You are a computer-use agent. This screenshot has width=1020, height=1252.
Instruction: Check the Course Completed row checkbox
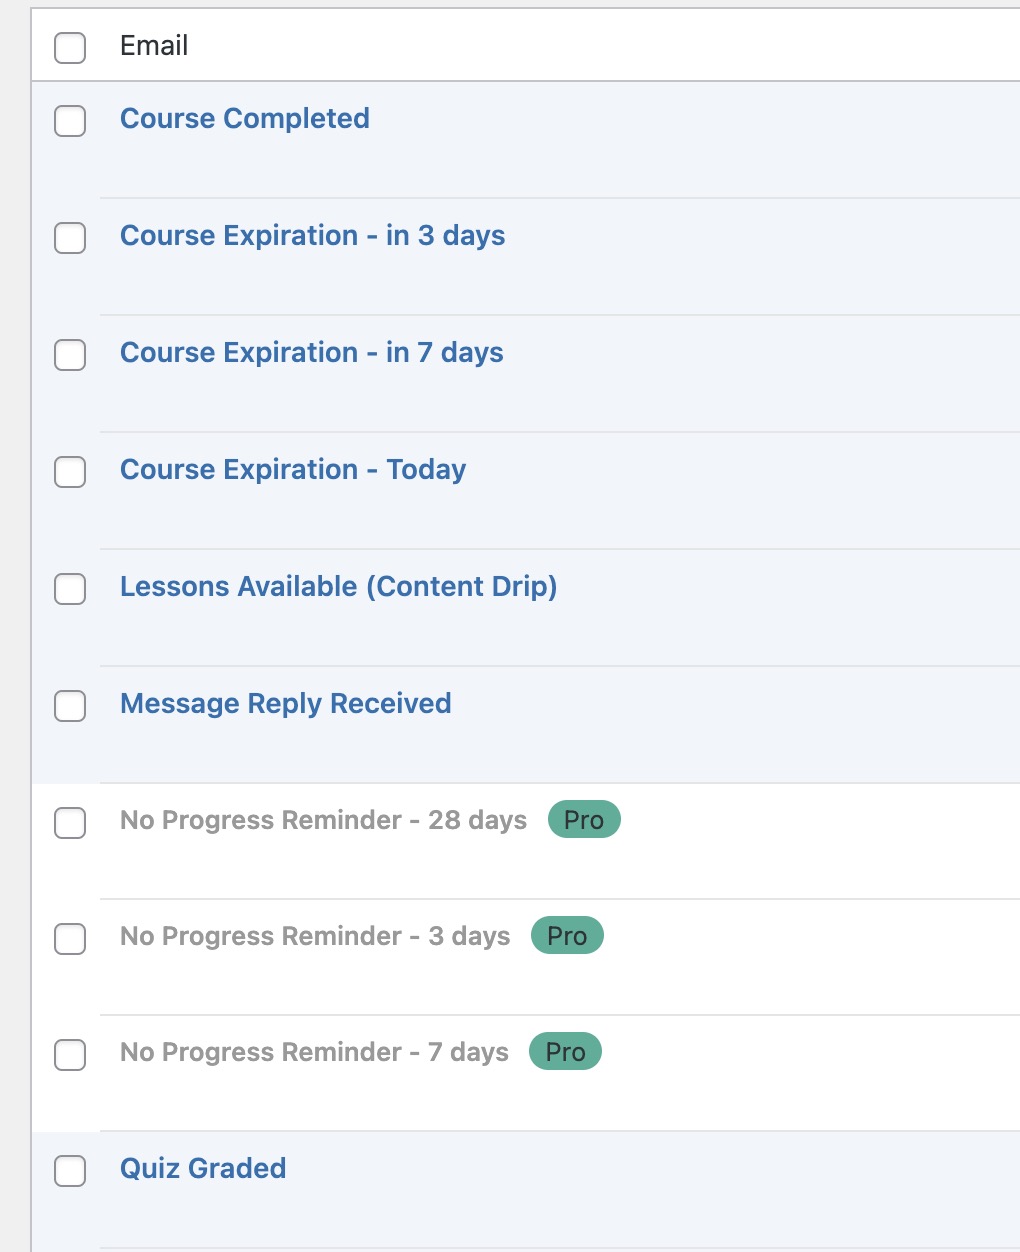point(69,122)
